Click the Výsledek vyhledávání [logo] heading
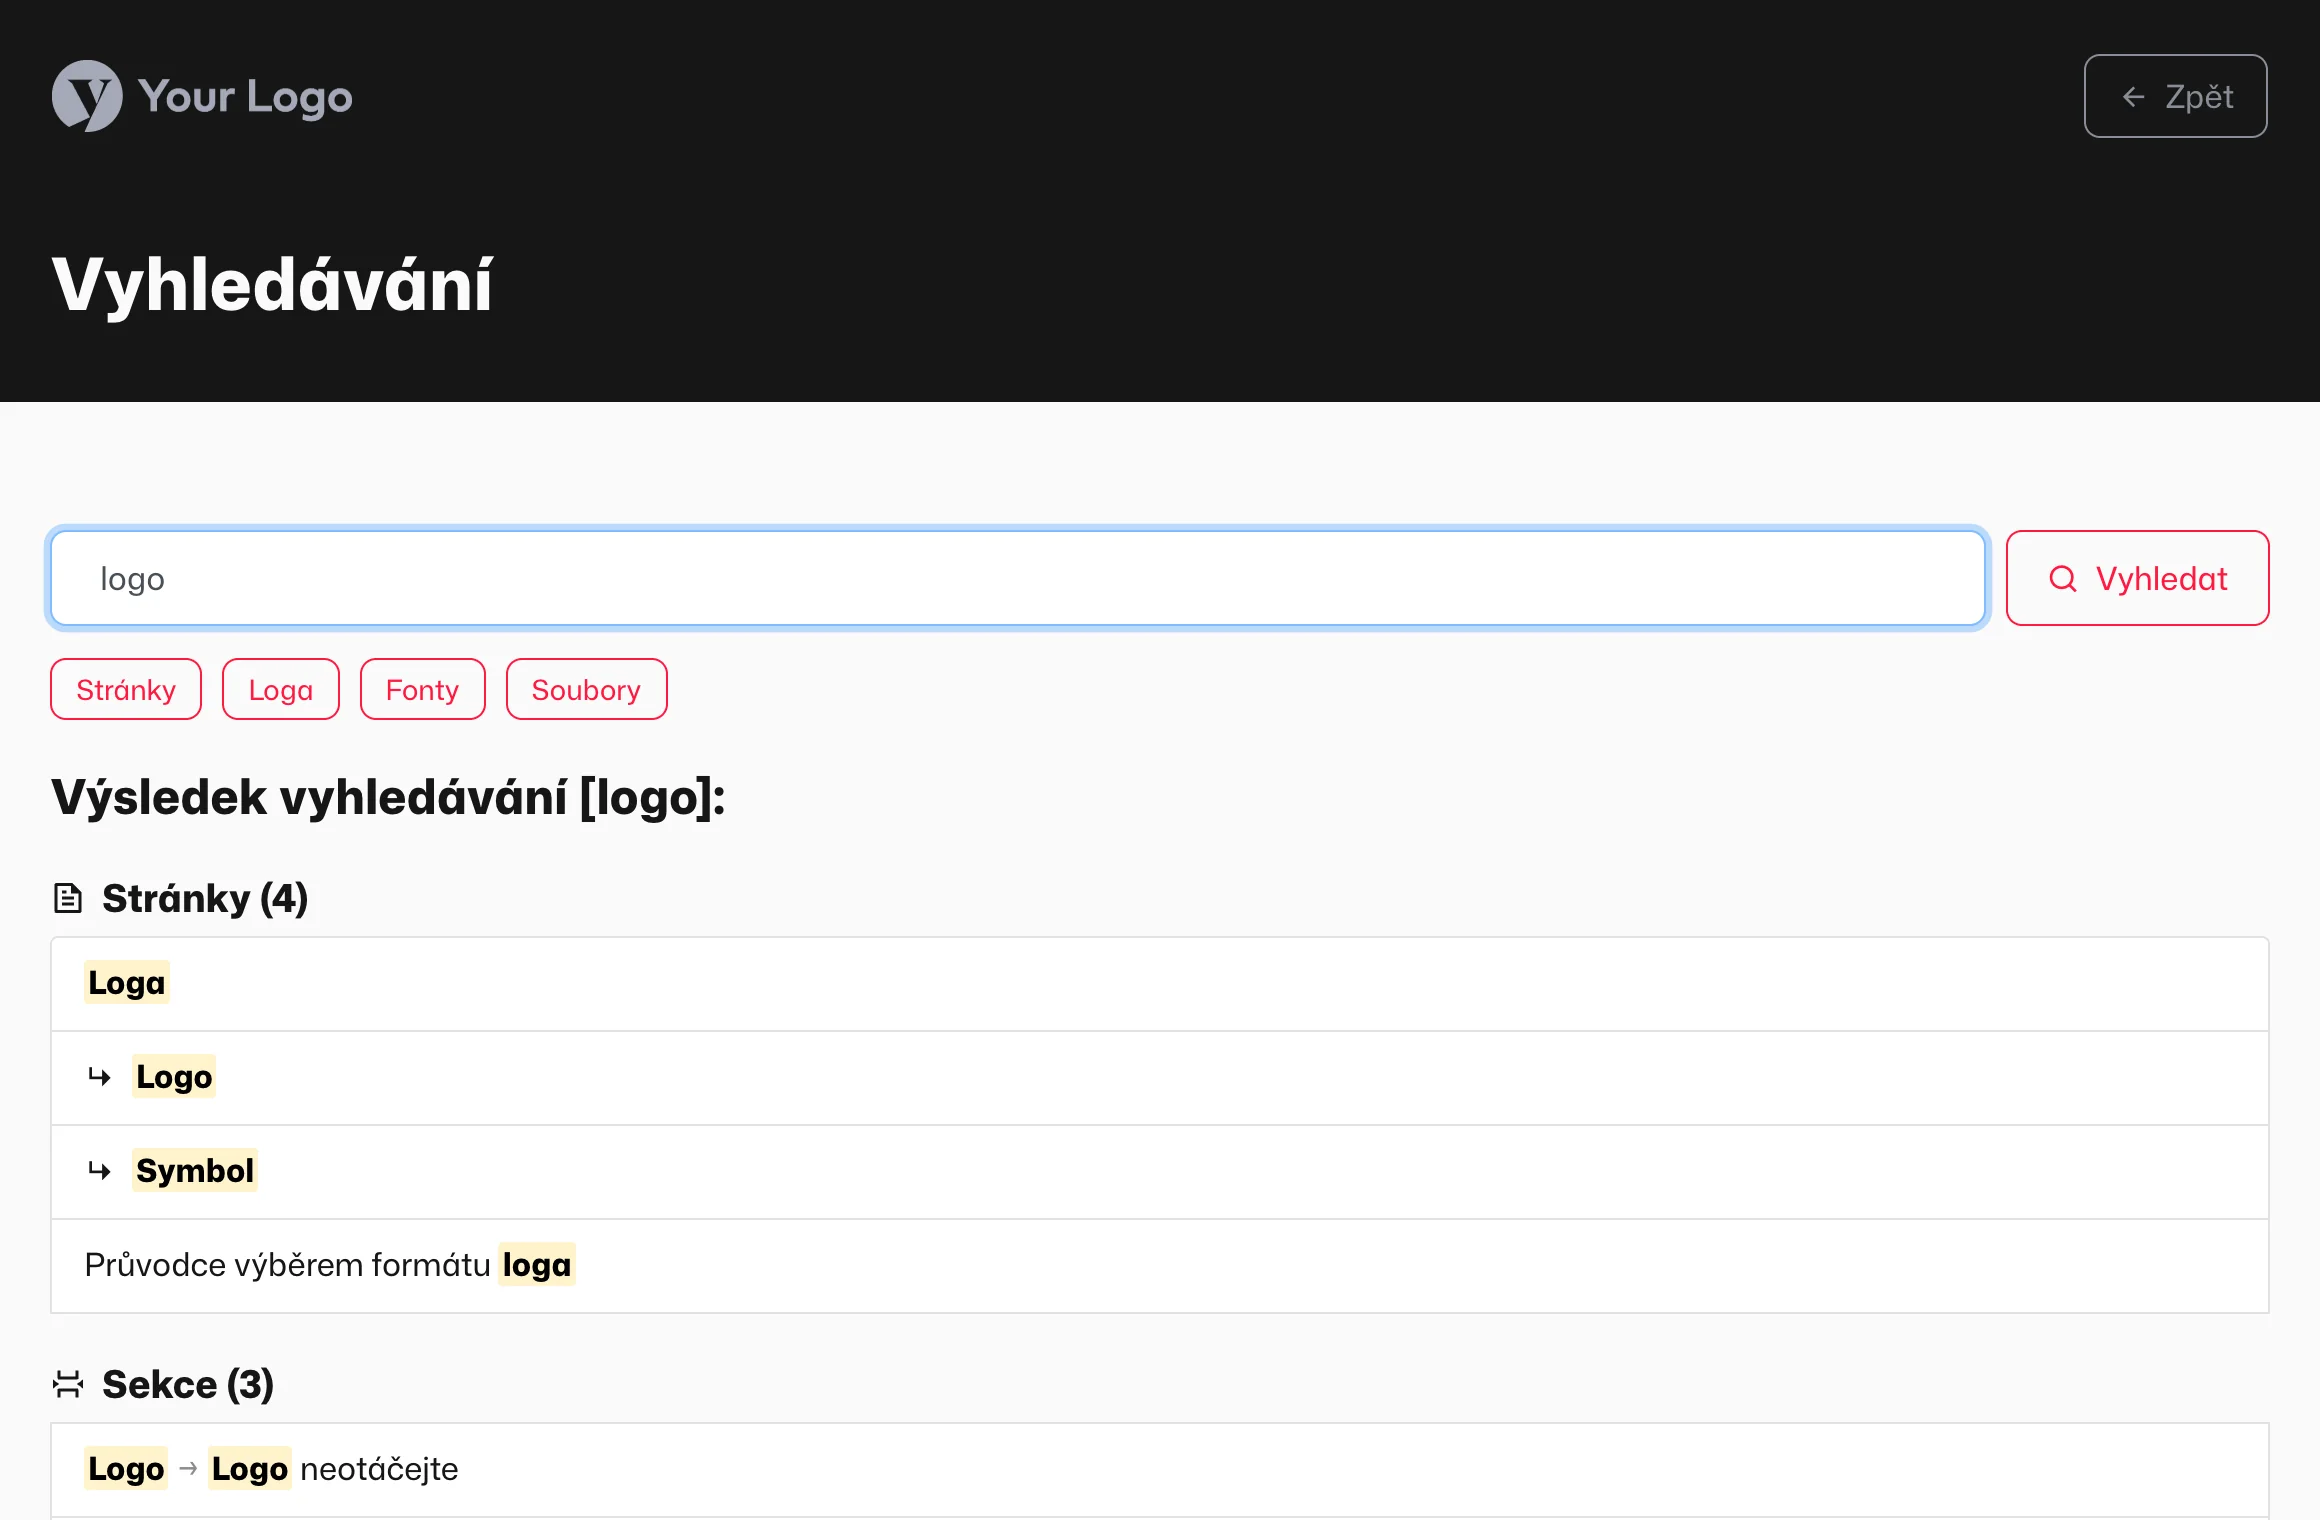Screen dimensions: 2320x1520 388,797
